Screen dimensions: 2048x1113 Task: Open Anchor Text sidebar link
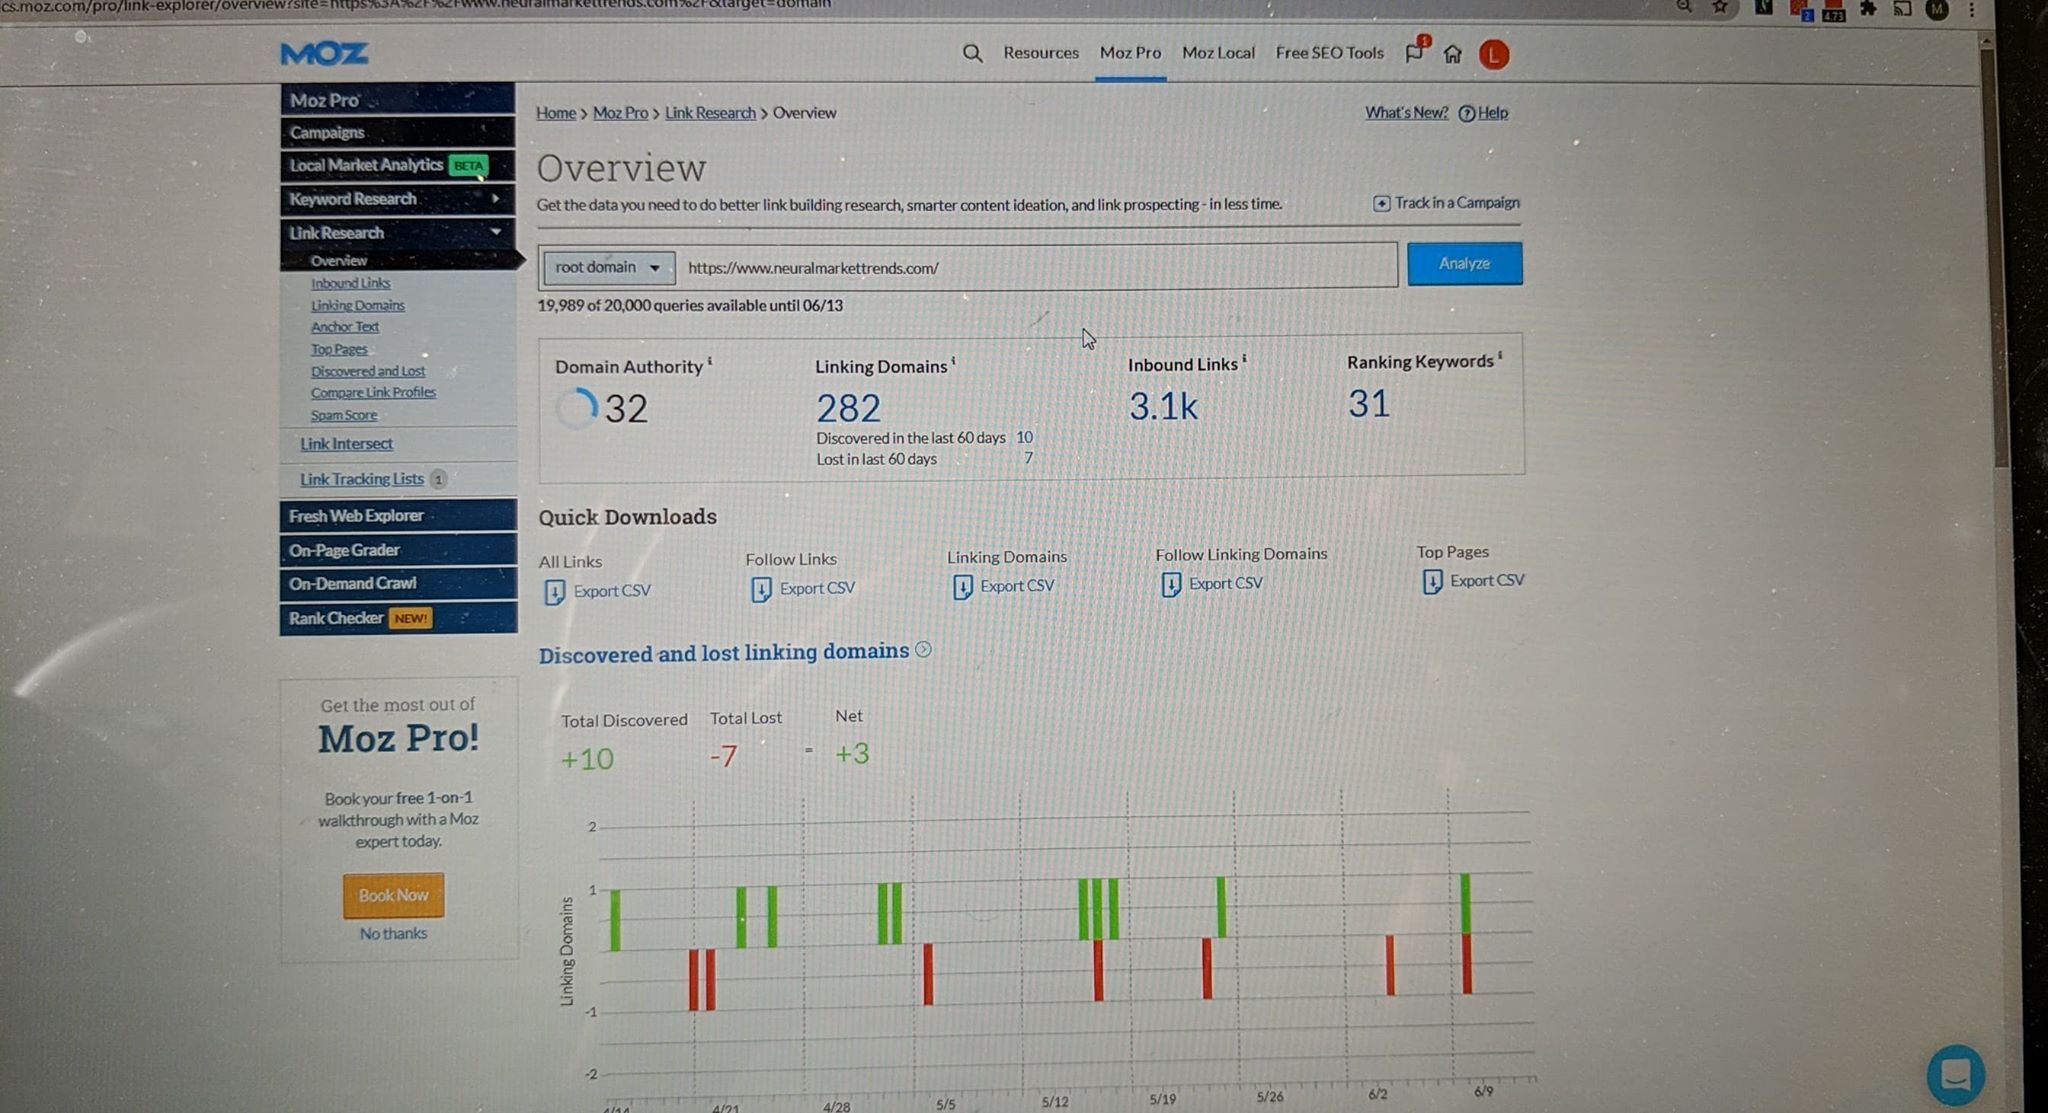[x=344, y=327]
